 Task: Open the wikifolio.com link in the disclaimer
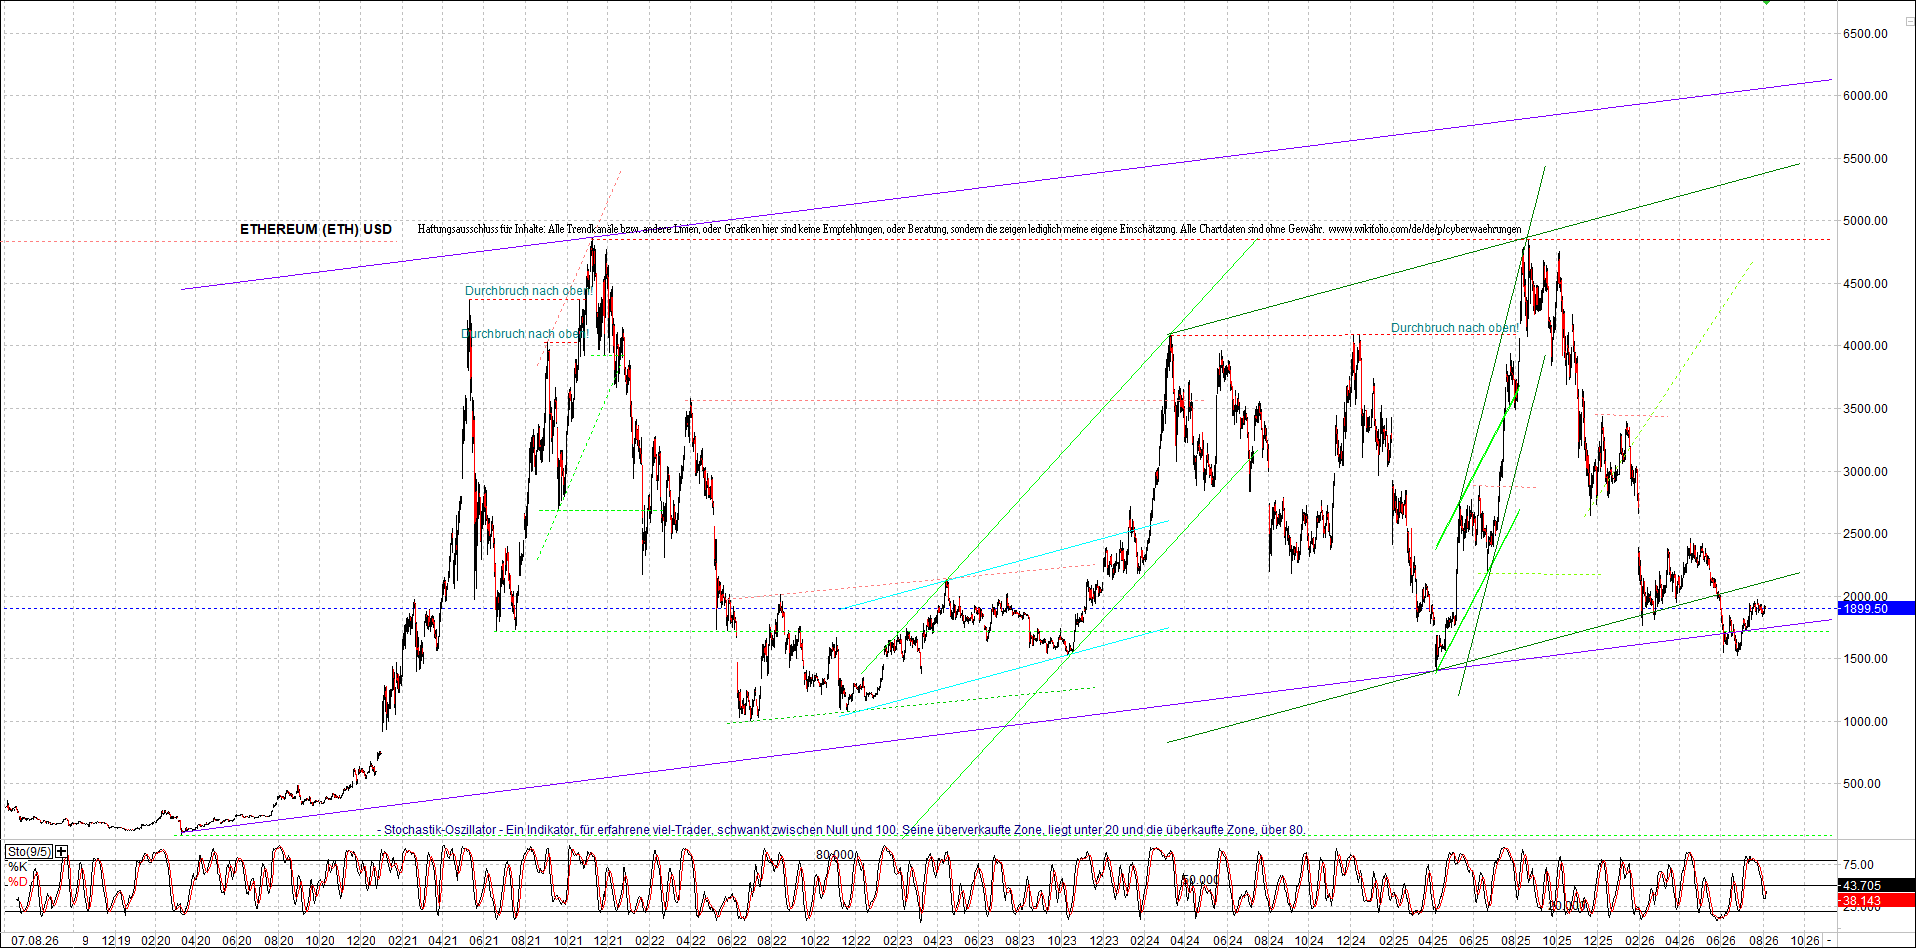[1425, 229]
